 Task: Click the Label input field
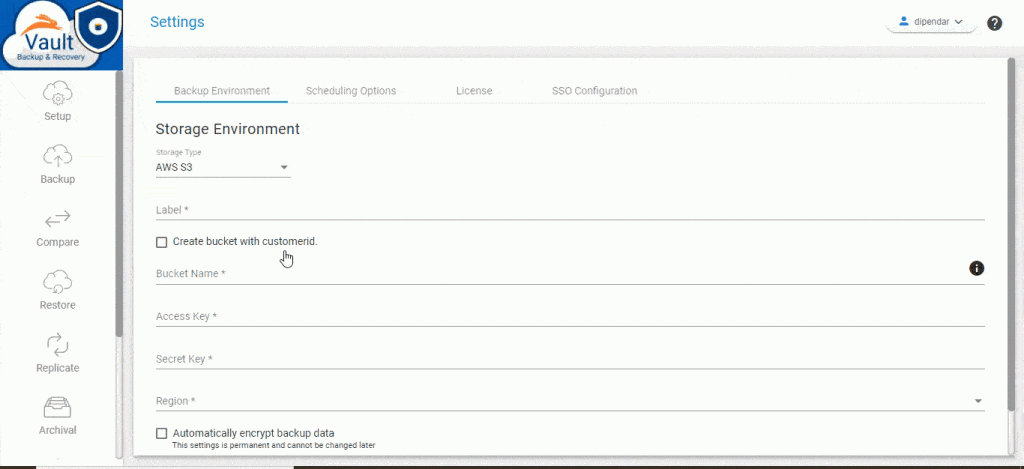tap(569, 210)
